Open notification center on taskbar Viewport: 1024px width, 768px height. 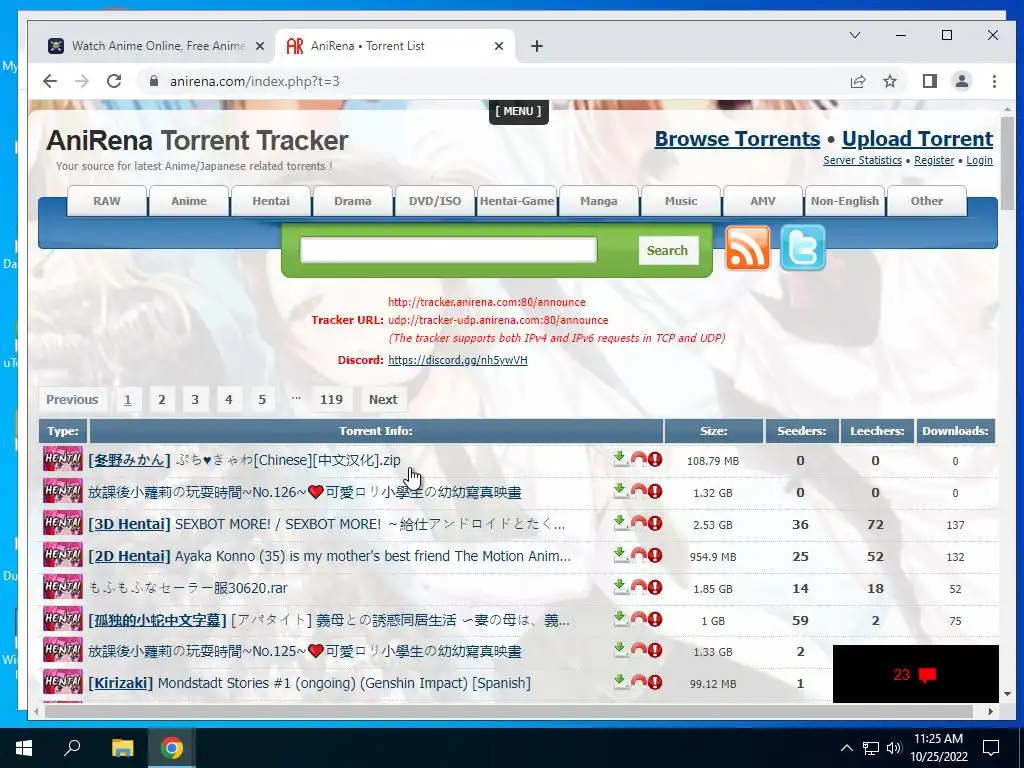coord(991,748)
